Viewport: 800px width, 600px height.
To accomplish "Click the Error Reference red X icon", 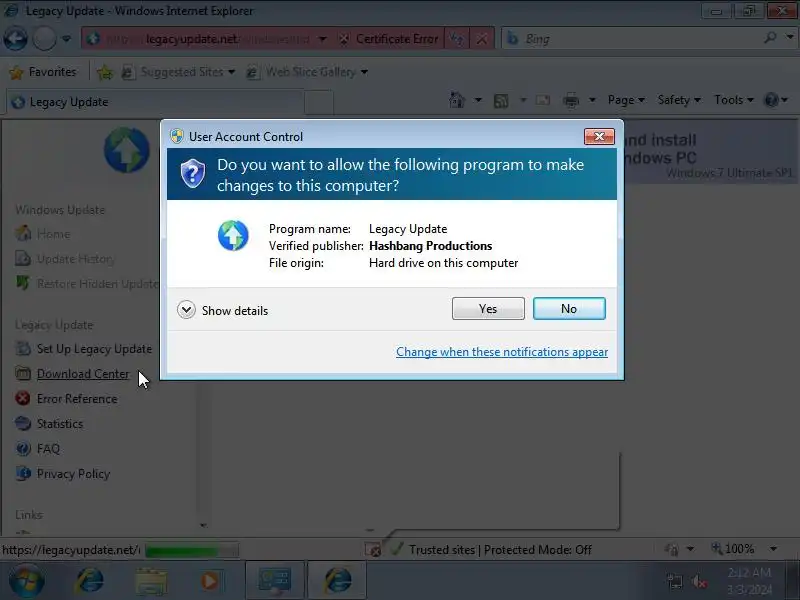I will pos(22,398).
